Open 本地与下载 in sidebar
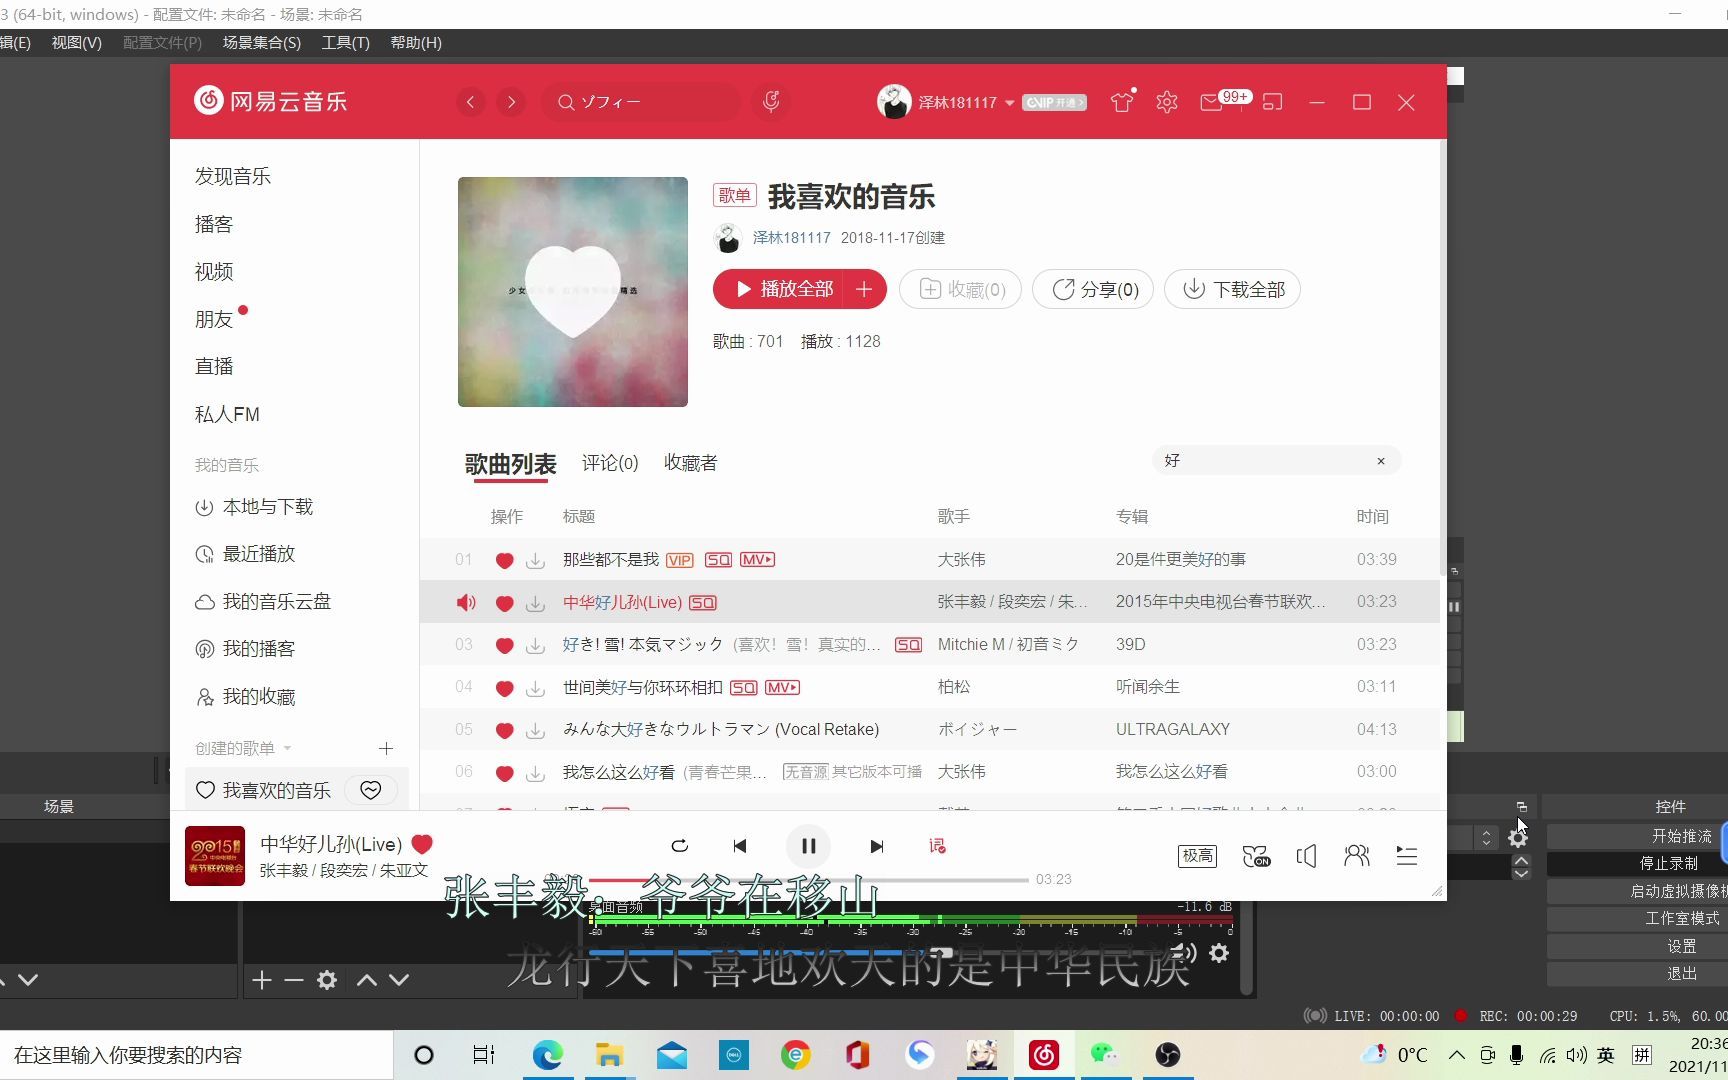This screenshot has height=1080, width=1728. (x=254, y=507)
